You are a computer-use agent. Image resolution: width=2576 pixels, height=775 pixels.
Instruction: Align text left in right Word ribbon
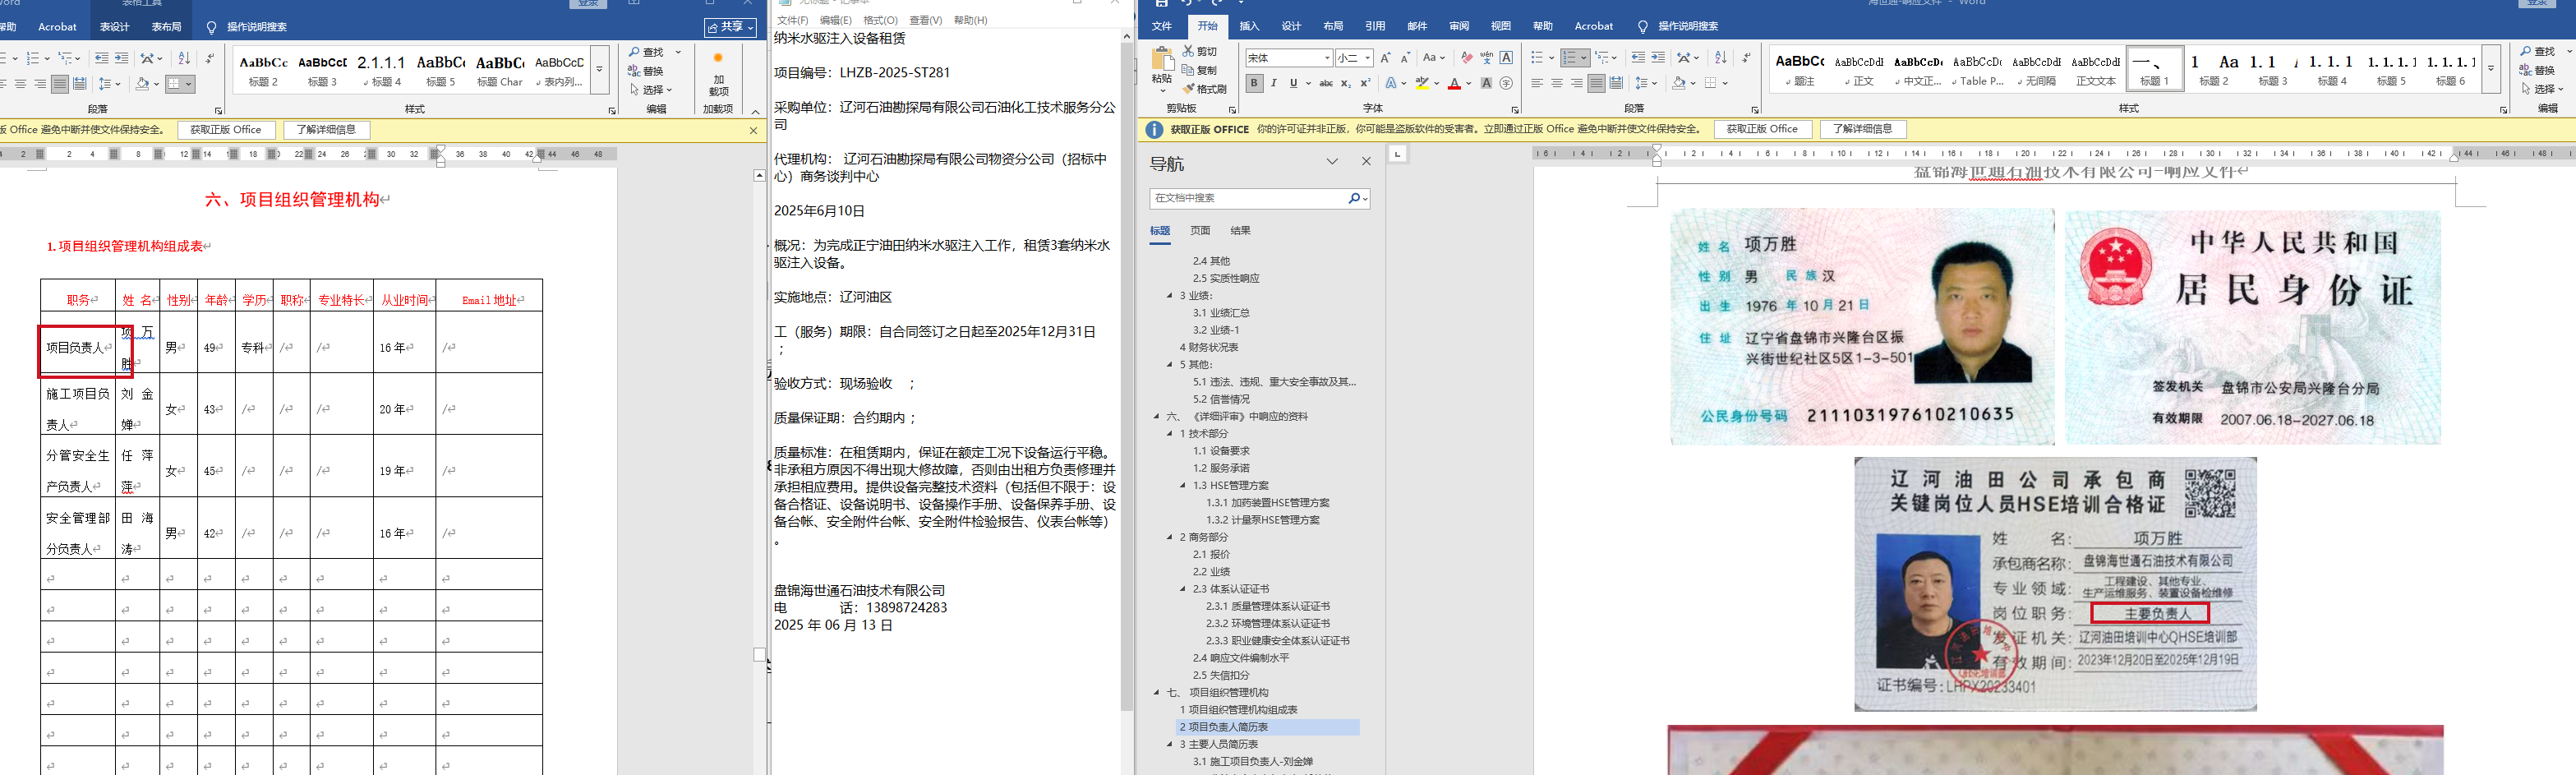pyautogui.click(x=1537, y=83)
